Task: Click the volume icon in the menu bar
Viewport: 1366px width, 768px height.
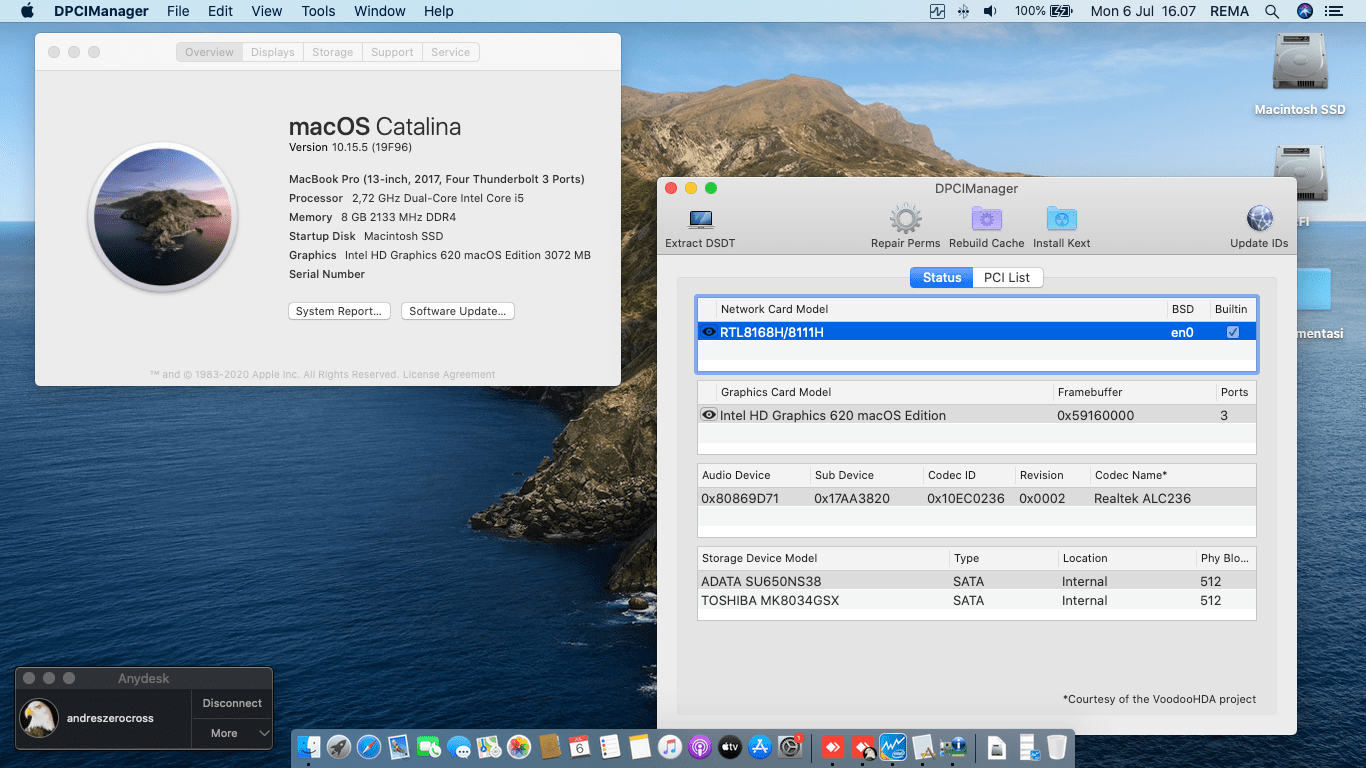Action: [x=990, y=11]
